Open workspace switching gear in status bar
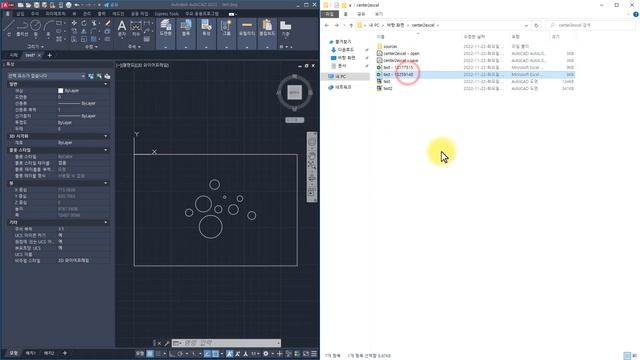The height and width of the screenshot is (360, 640). [x=266, y=353]
